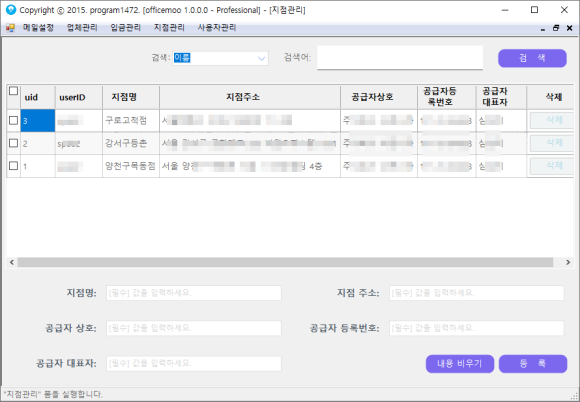
Task: Click the 내용 비우기 clear button
Action: coord(460,364)
